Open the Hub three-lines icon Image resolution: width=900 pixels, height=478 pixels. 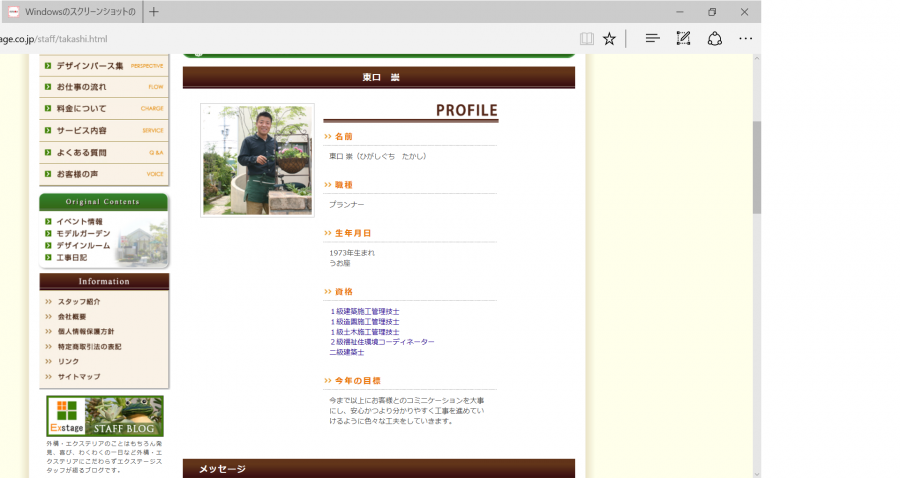coord(652,39)
